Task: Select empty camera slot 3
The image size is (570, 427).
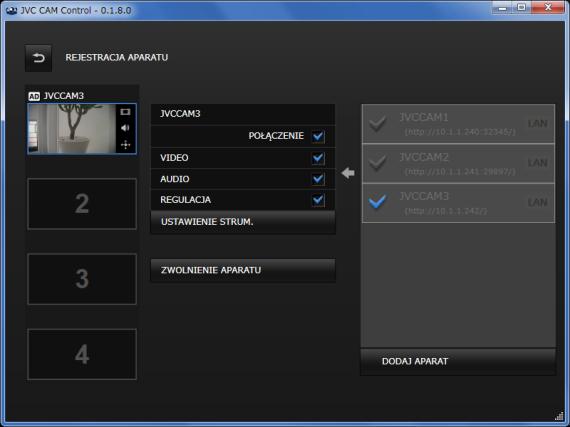Action: tap(82, 279)
